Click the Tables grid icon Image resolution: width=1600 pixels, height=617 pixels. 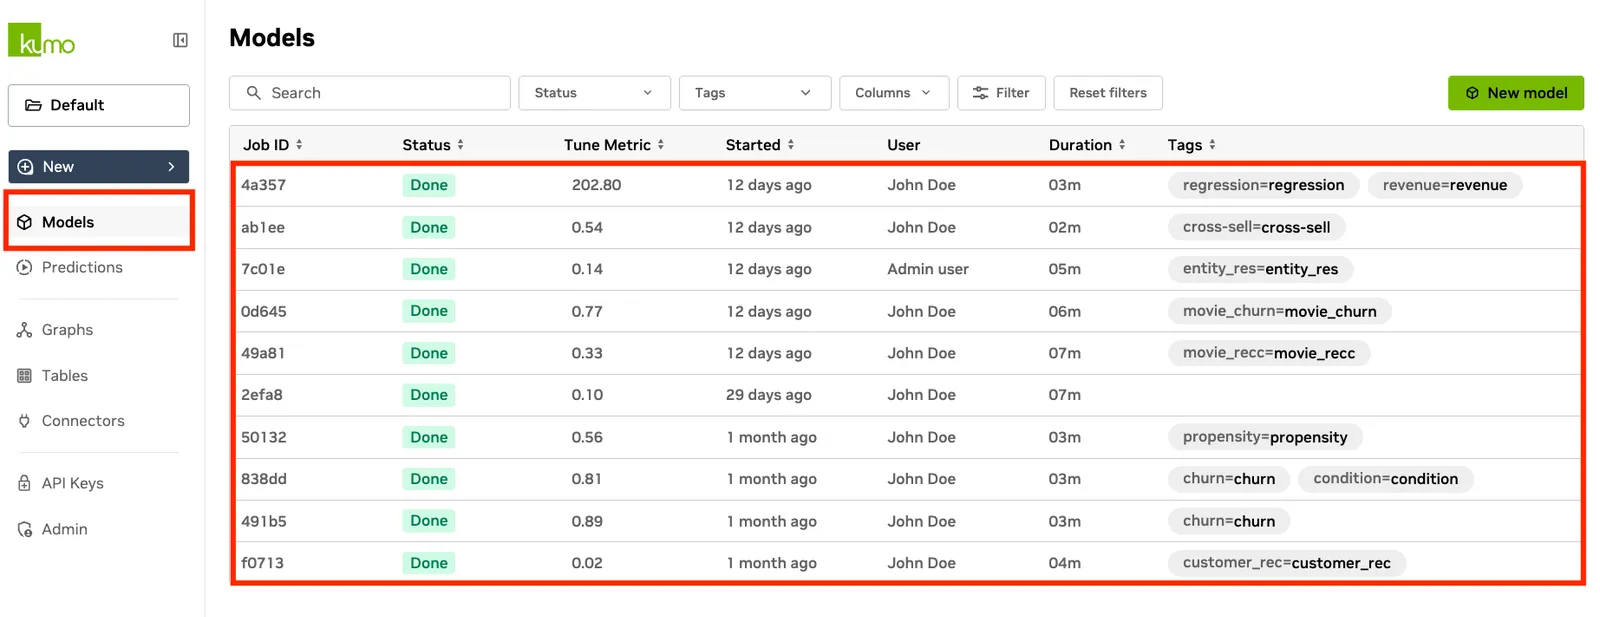[x=25, y=376]
